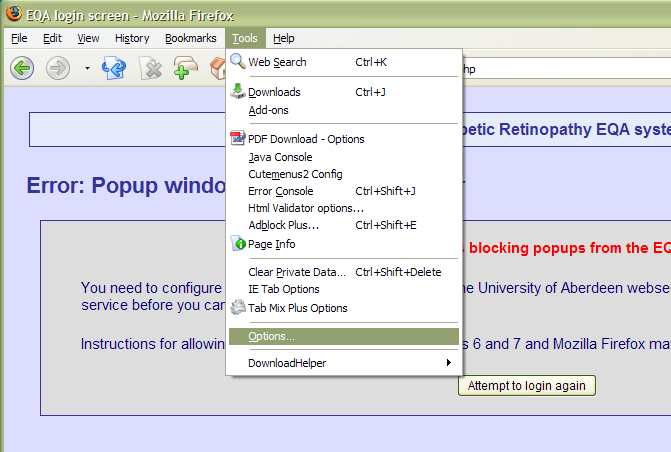Image resolution: width=671 pixels, height=452 pixels.
Task: Open the back/forward history dropdown arrow
Action: pyautogui.click(x=87, y=68)
